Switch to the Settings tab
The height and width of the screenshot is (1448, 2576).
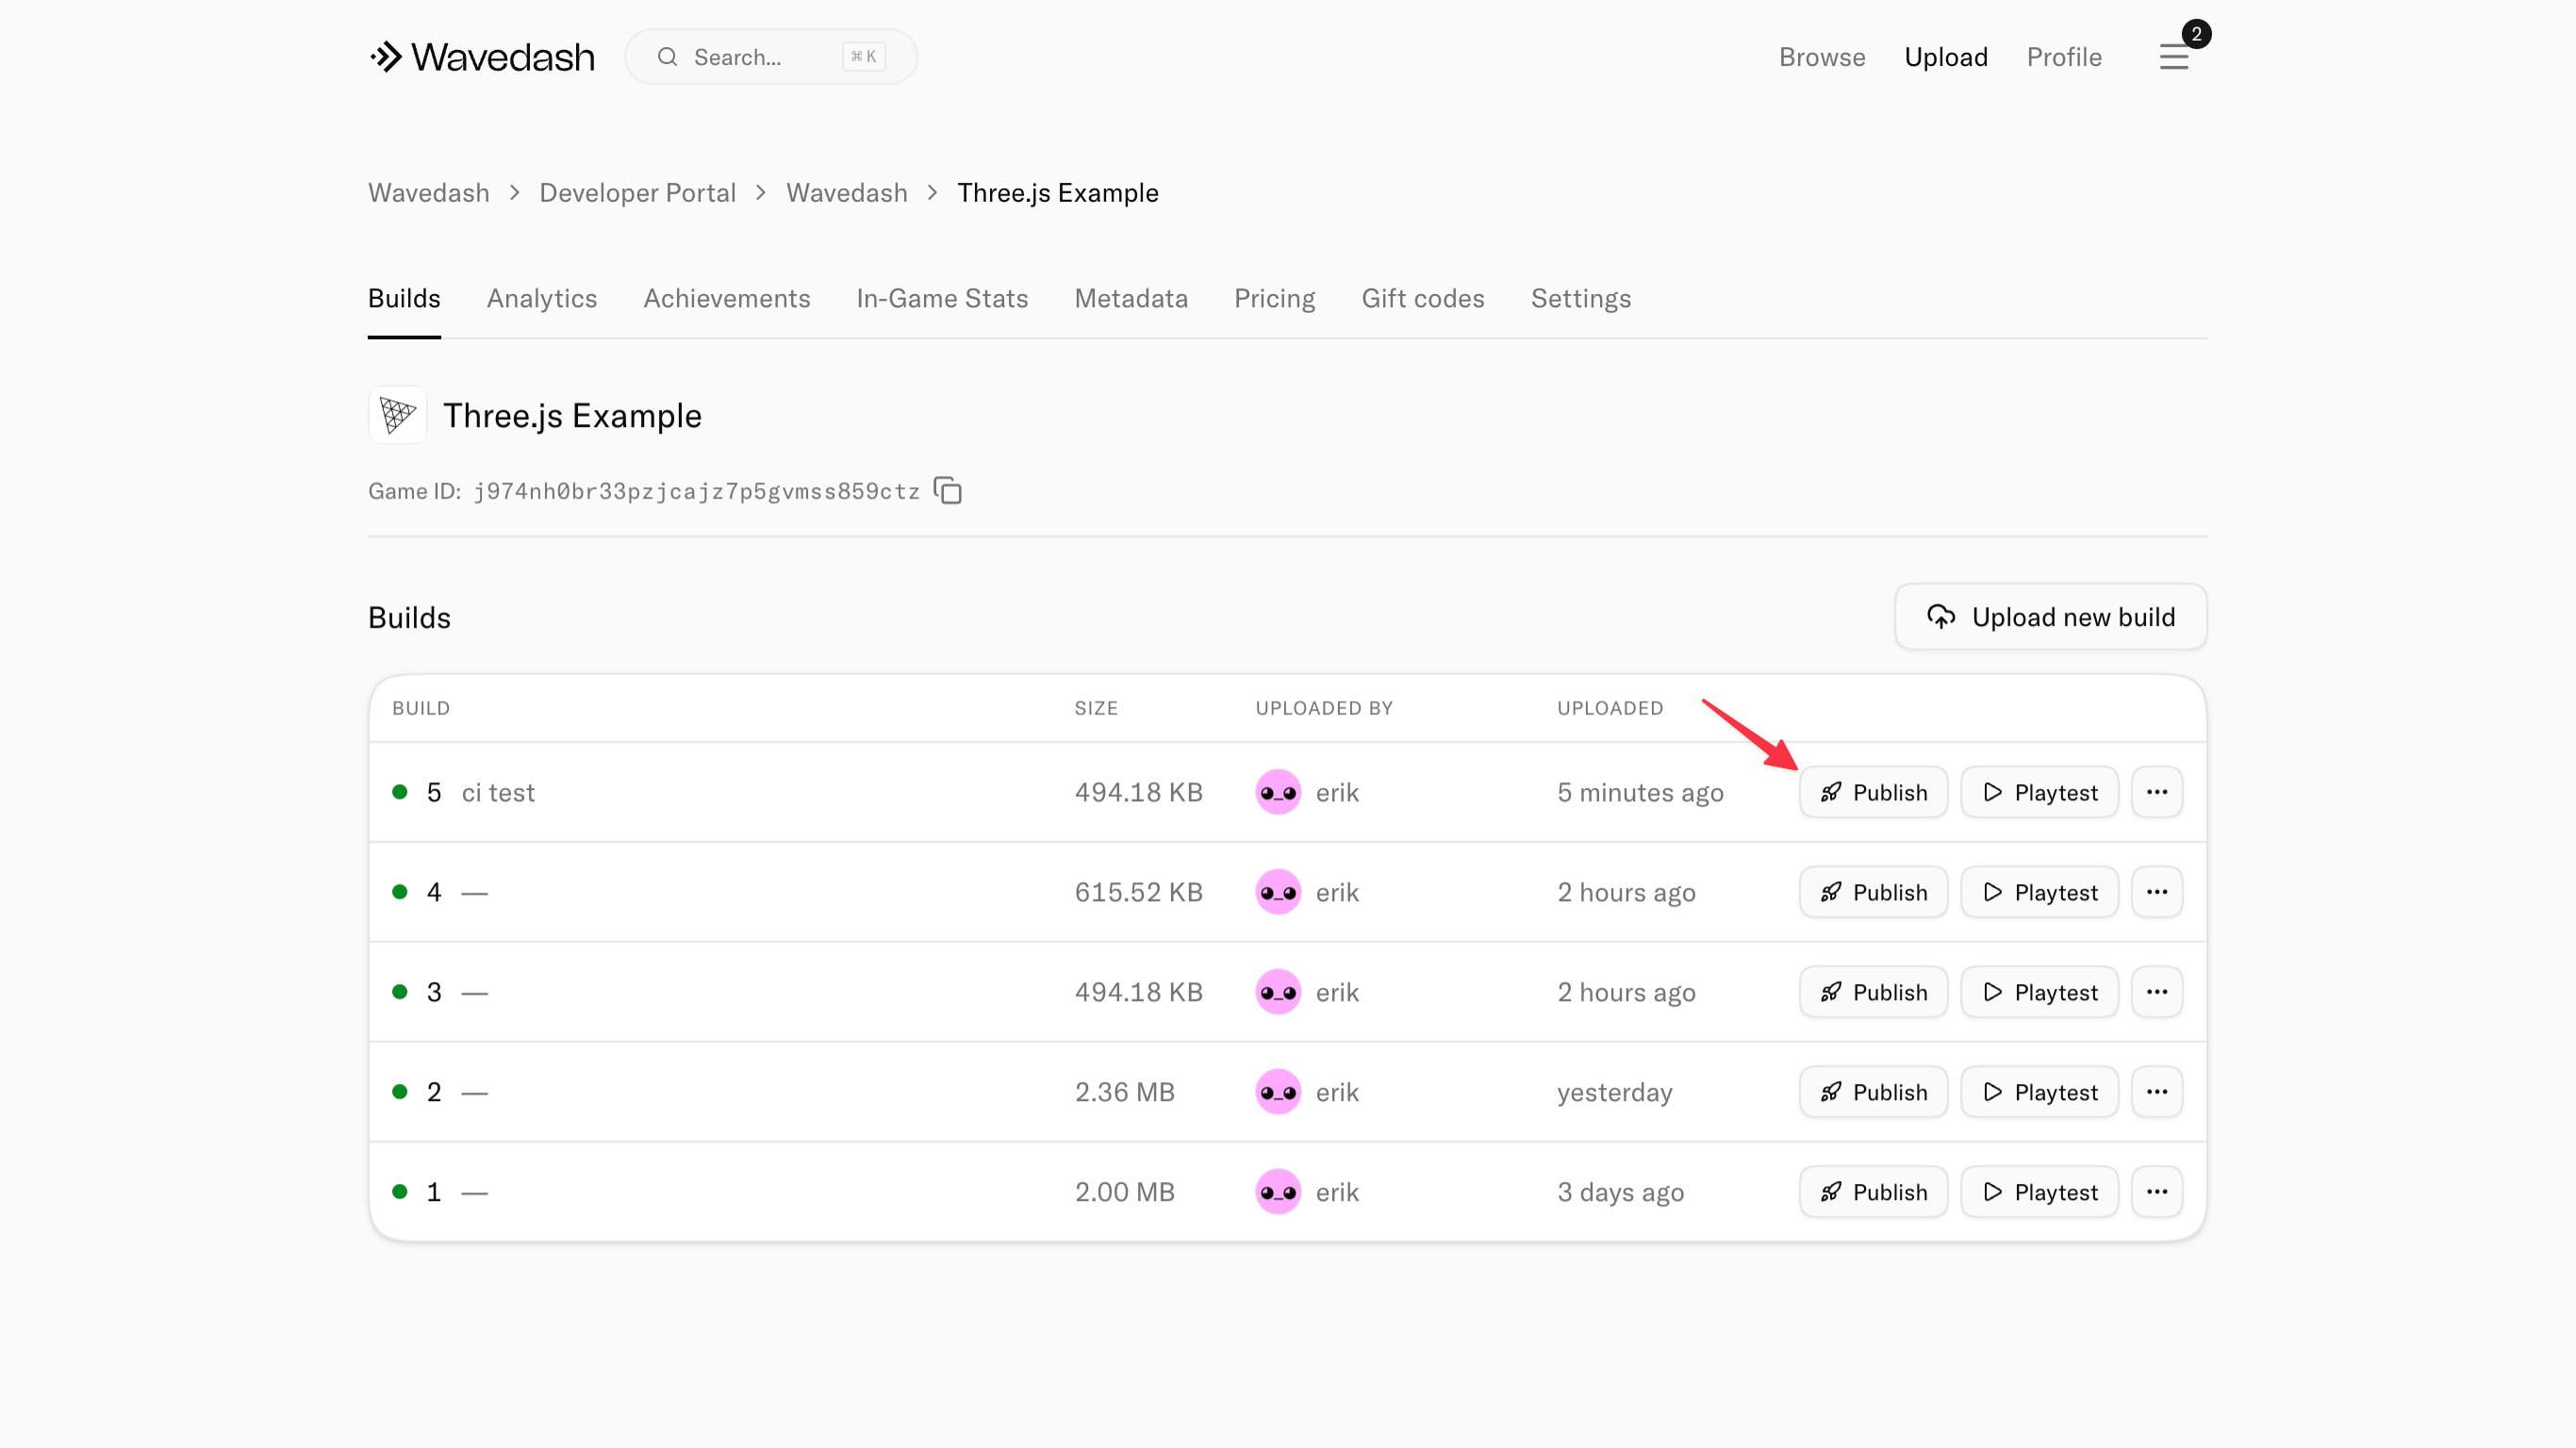point(1580,299)
